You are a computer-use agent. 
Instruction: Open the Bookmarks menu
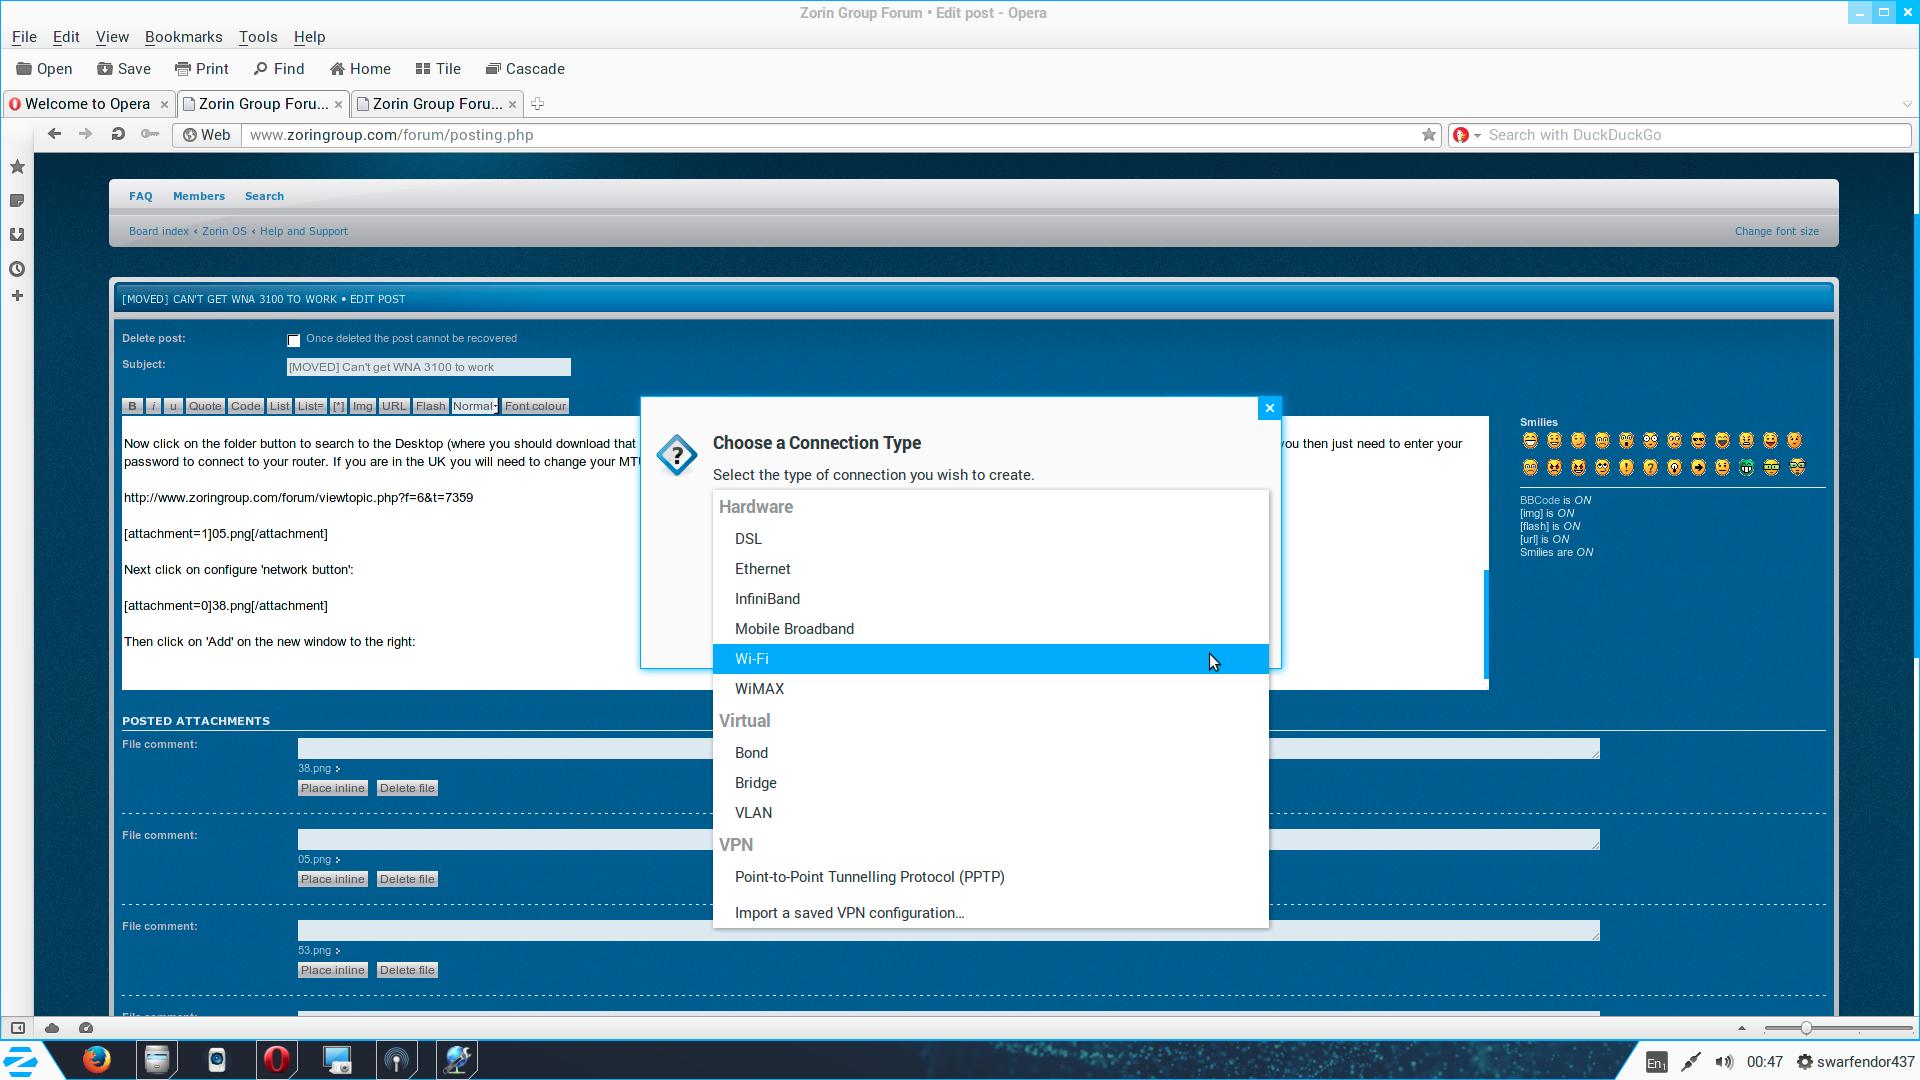coord(183,37)
